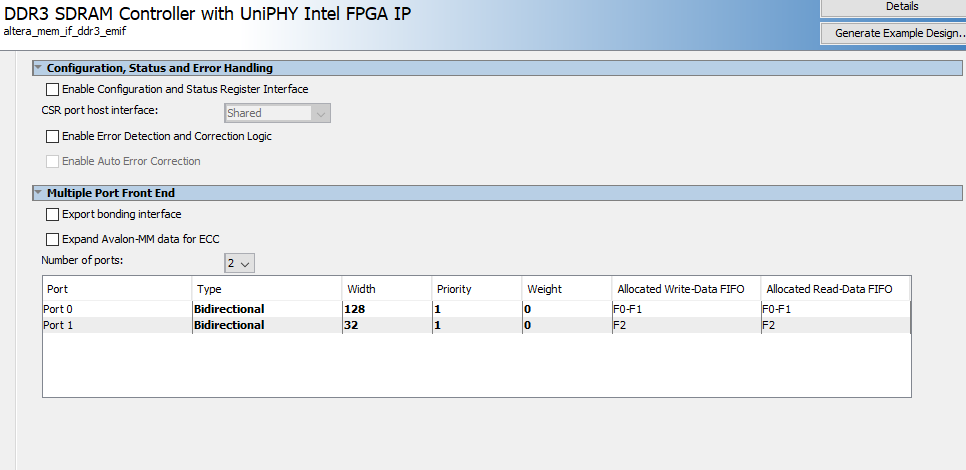Click Allocated Read-Data FIFO column header
Screen dimensions: 966x470
click(835, 289)
